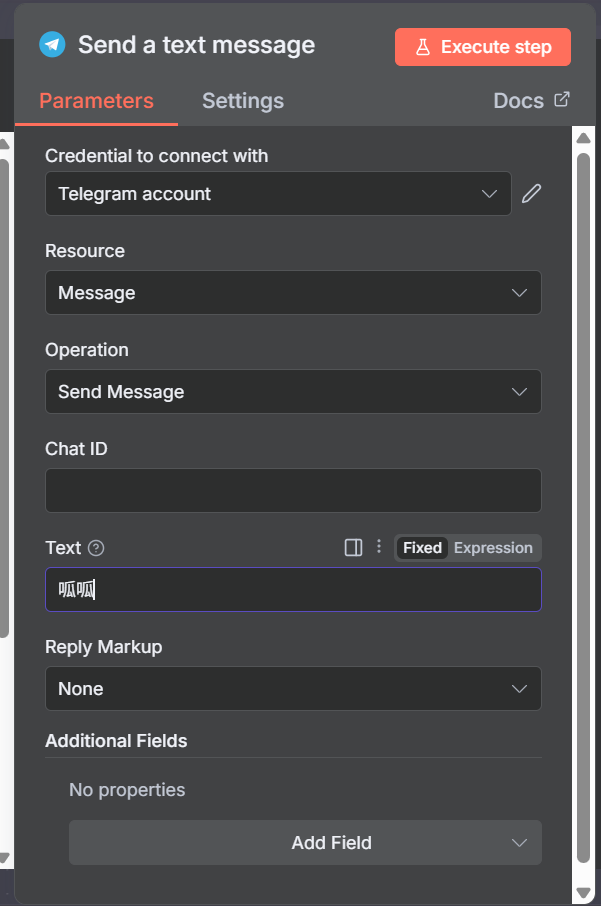Expand the Resource dropdown showing Message
Screen dimensions: 601x906
click(293, 293)
